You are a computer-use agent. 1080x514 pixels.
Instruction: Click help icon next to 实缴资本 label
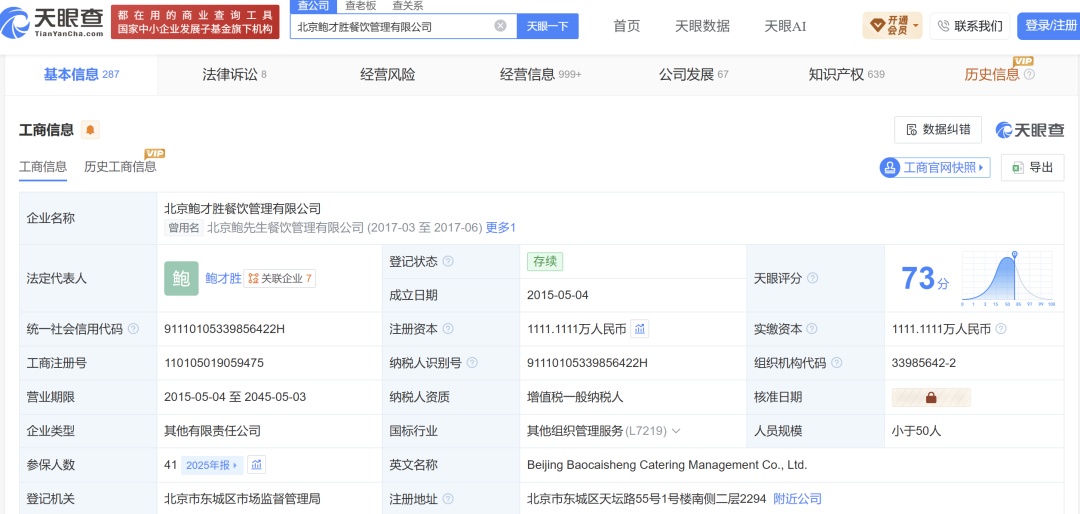coord(812,329)
